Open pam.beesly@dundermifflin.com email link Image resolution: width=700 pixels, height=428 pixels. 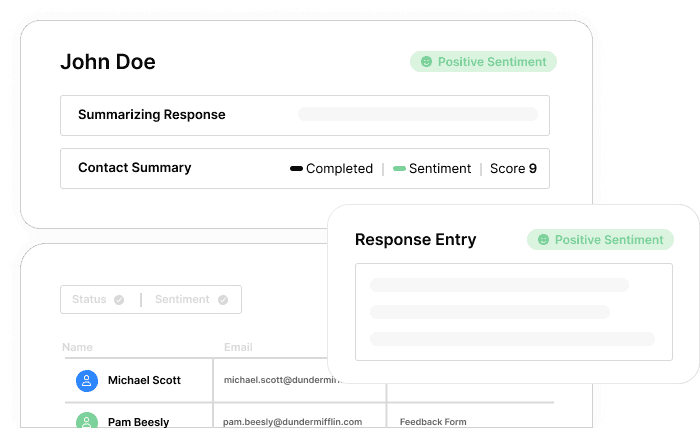tap(292, 422)
